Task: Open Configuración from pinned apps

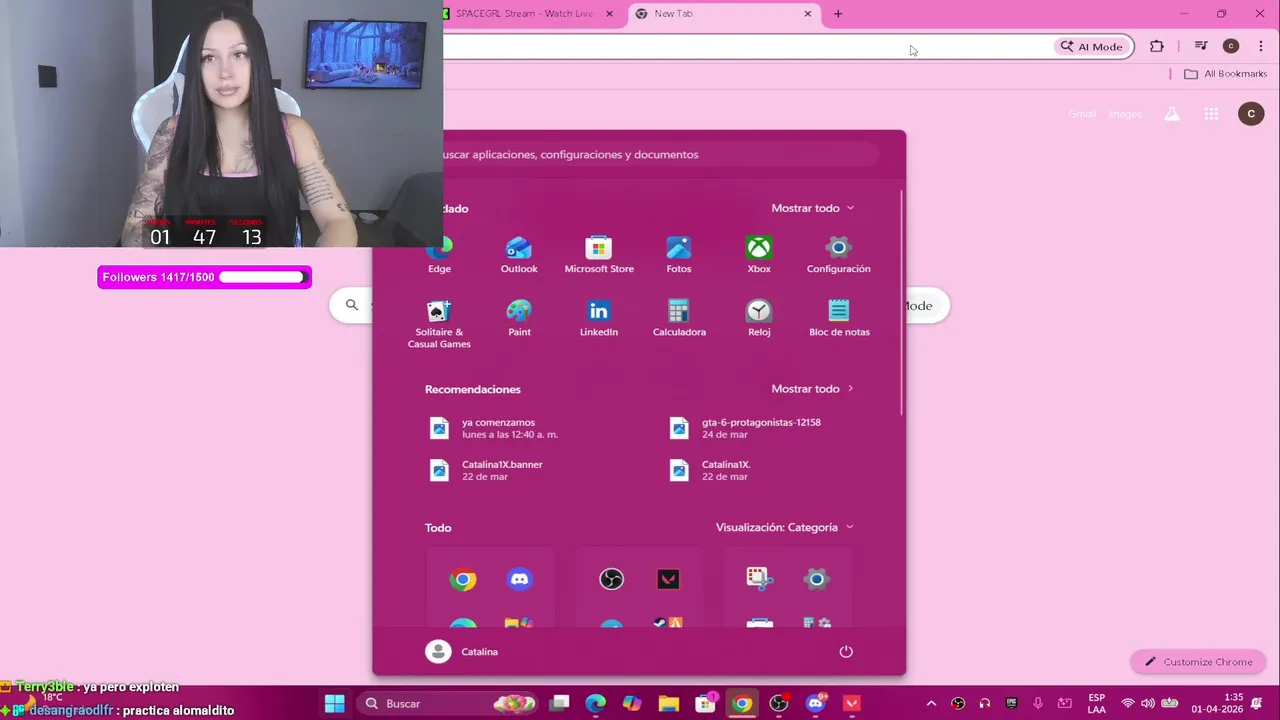Action: click(x=838, y=255)
